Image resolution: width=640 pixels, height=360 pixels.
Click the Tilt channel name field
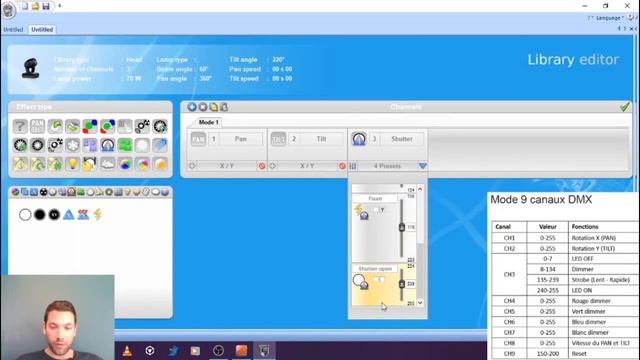point(321,139)
